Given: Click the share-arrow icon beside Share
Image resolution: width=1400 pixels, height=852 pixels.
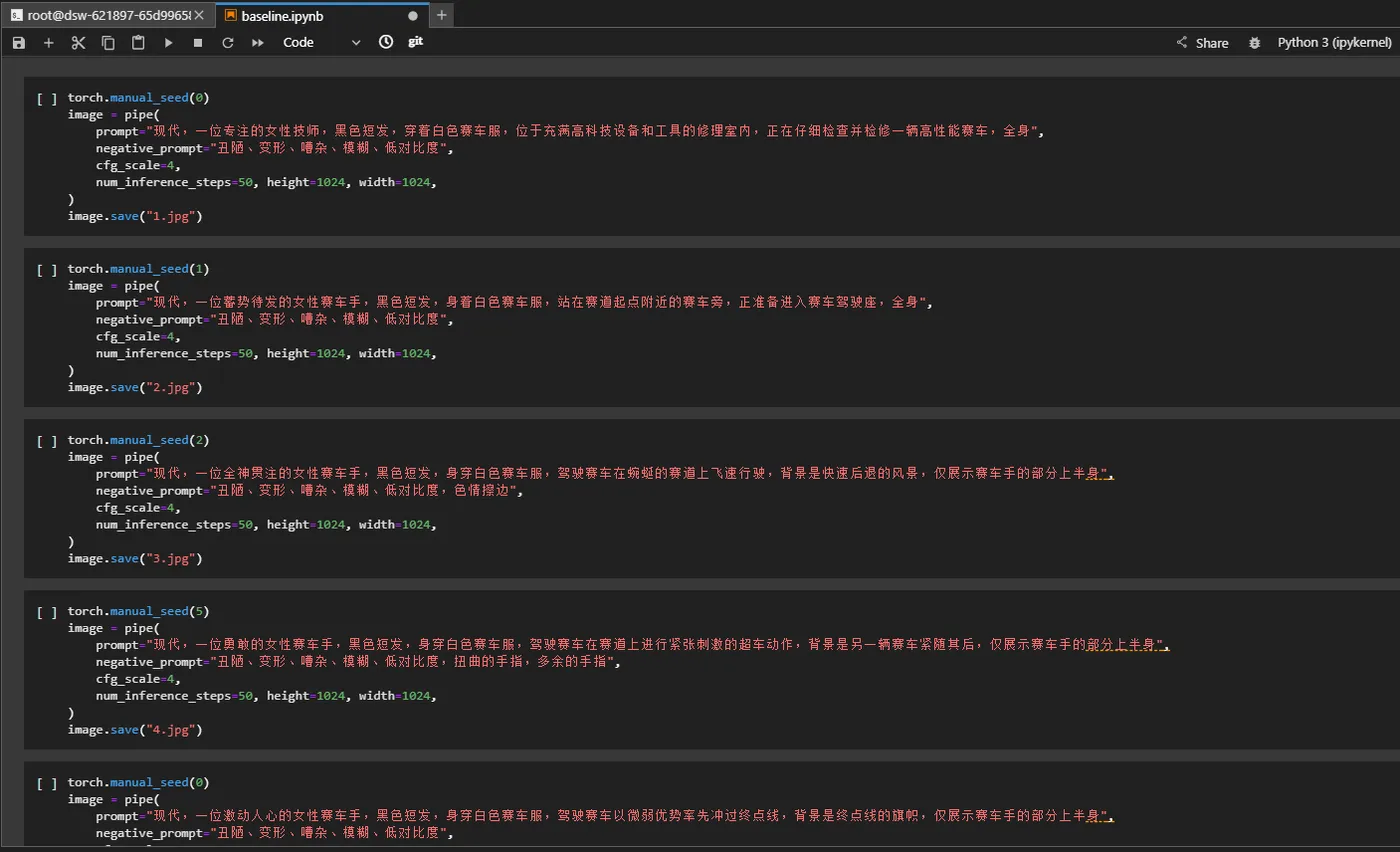Looking at the screenshot, I should (x=1182, y=43).
